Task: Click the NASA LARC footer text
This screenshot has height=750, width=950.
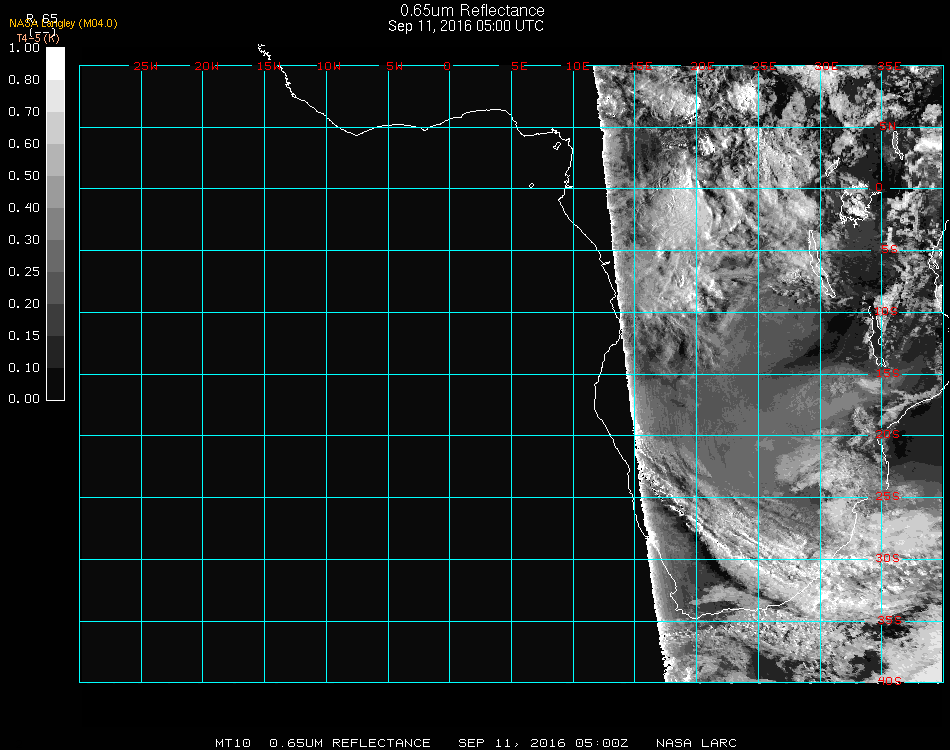Action: pos(696,743)
